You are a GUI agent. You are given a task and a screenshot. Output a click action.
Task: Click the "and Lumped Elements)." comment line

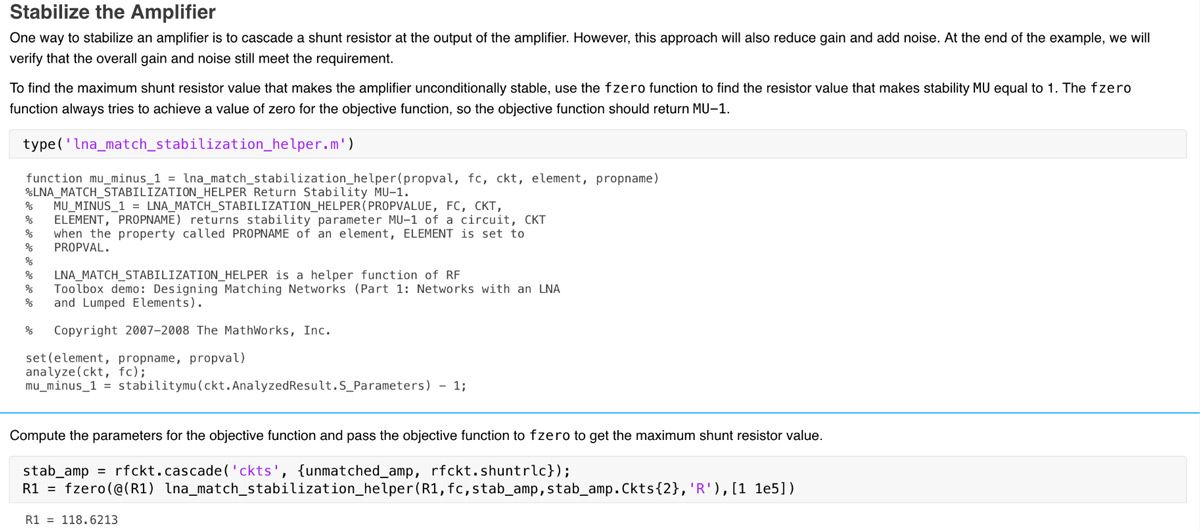tap(127, 302)
